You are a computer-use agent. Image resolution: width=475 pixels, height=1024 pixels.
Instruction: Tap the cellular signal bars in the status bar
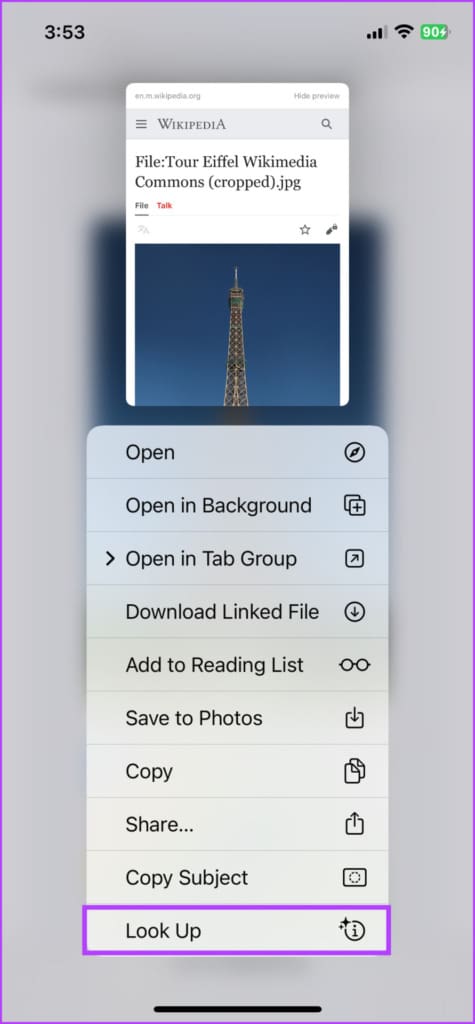(x=377, y=33)
